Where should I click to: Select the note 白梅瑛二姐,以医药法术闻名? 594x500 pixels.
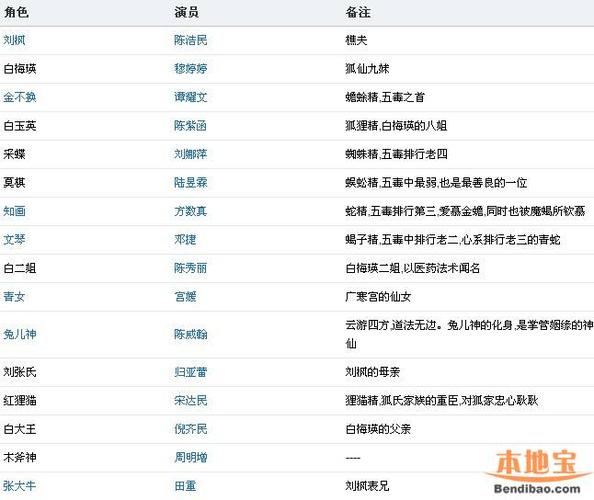[413, 268]
